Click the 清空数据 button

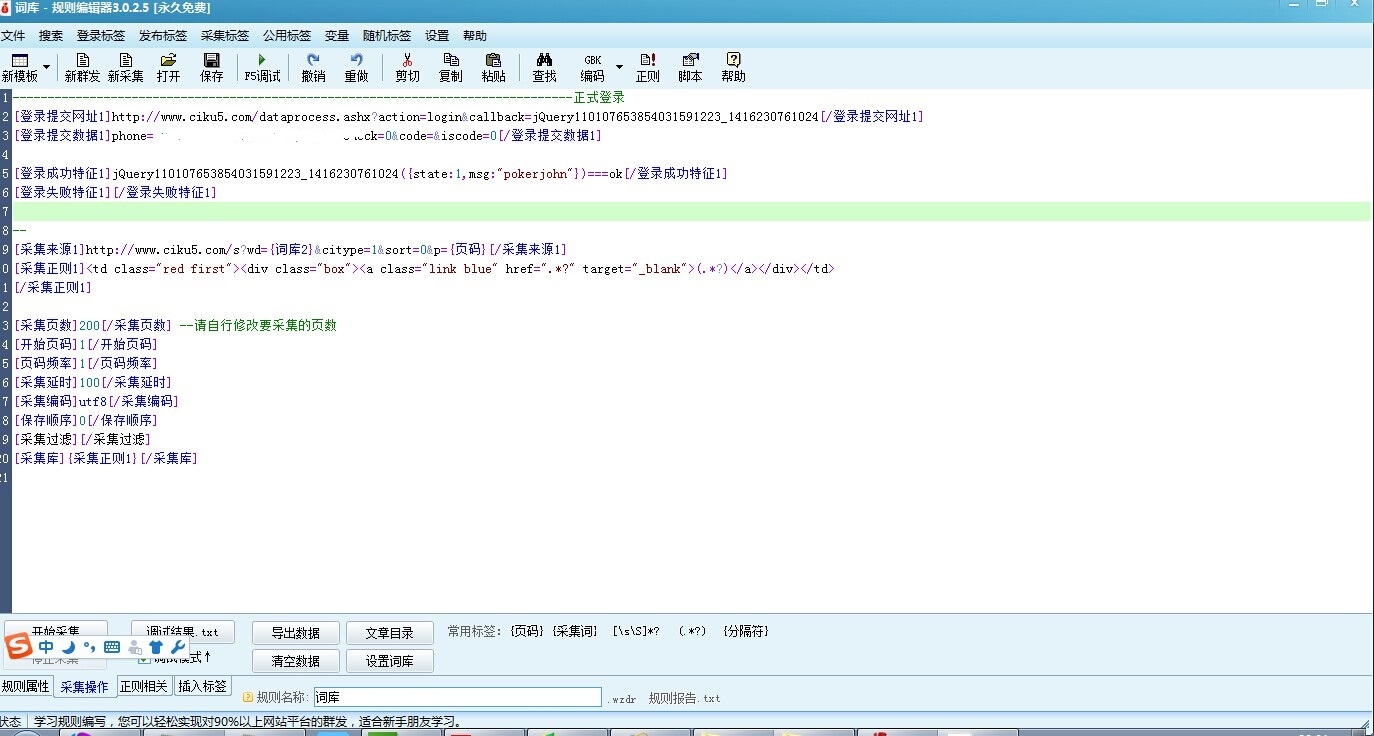(294, 660)
